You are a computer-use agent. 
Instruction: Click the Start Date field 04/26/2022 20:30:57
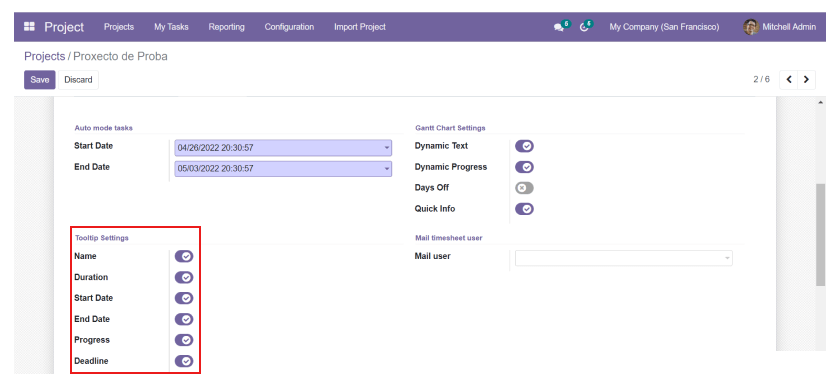pyautogui.click(x=283, y=148)
